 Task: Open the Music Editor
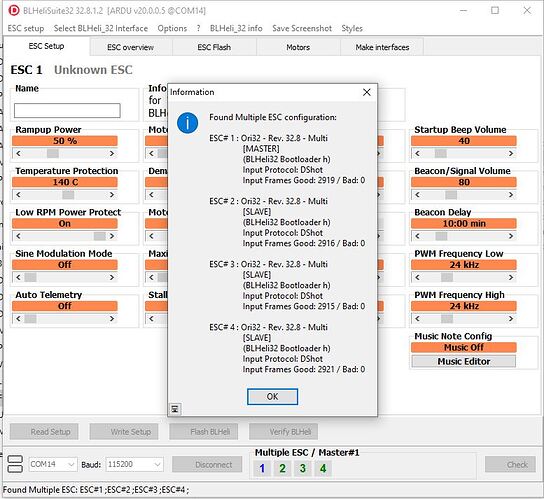[x=464, y=362]
